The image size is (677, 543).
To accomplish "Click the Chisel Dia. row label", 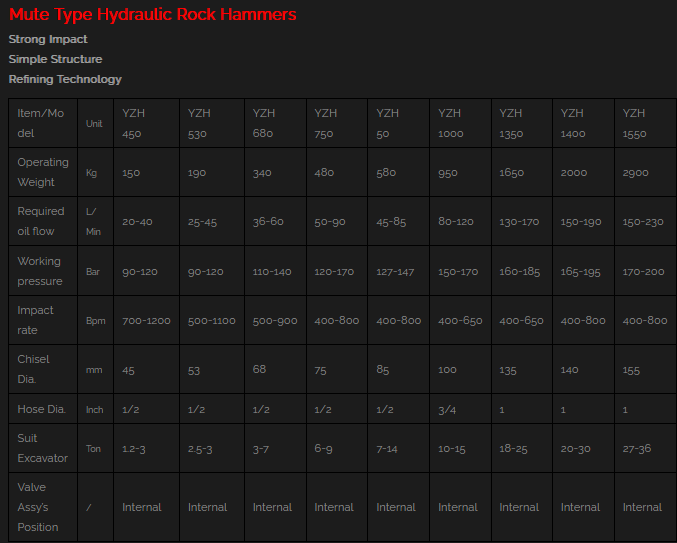I will (34, 369).
